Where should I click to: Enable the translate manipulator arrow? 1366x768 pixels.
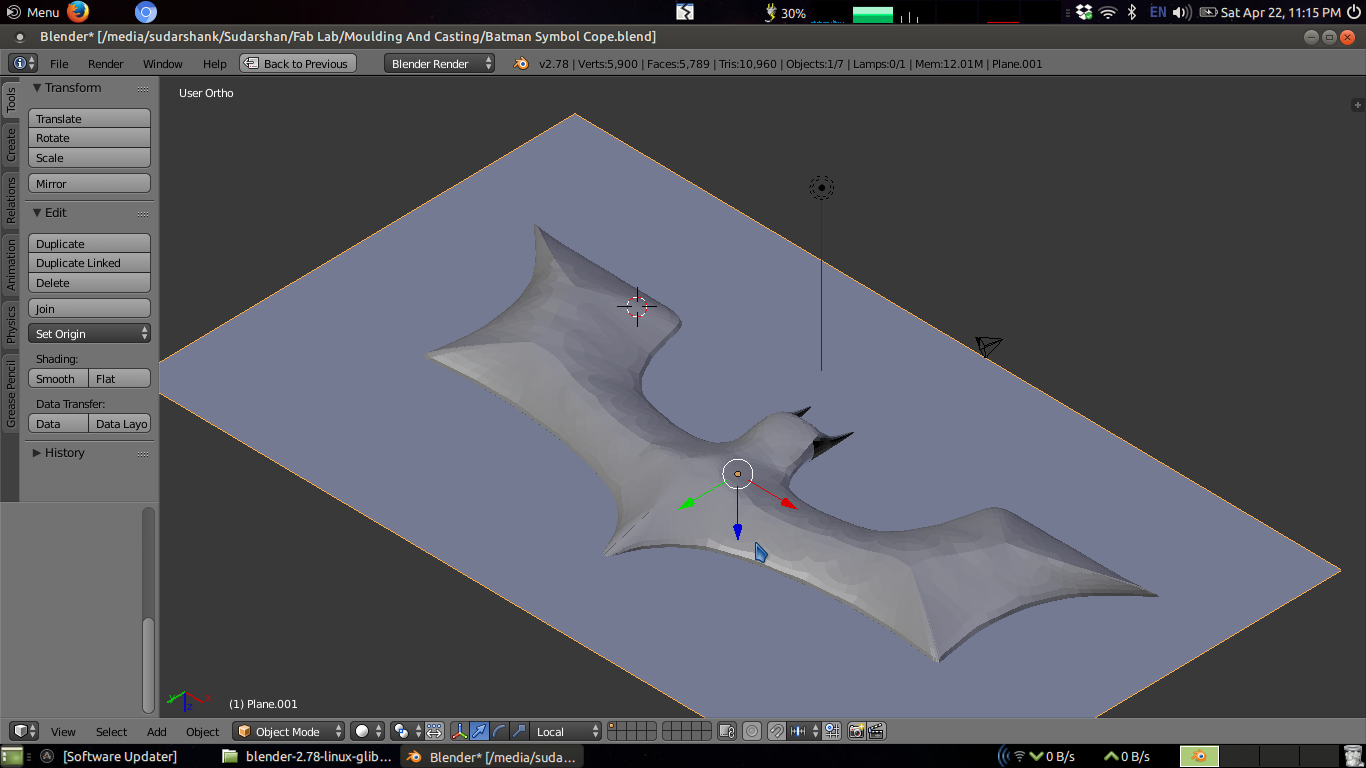click(479, 732)
